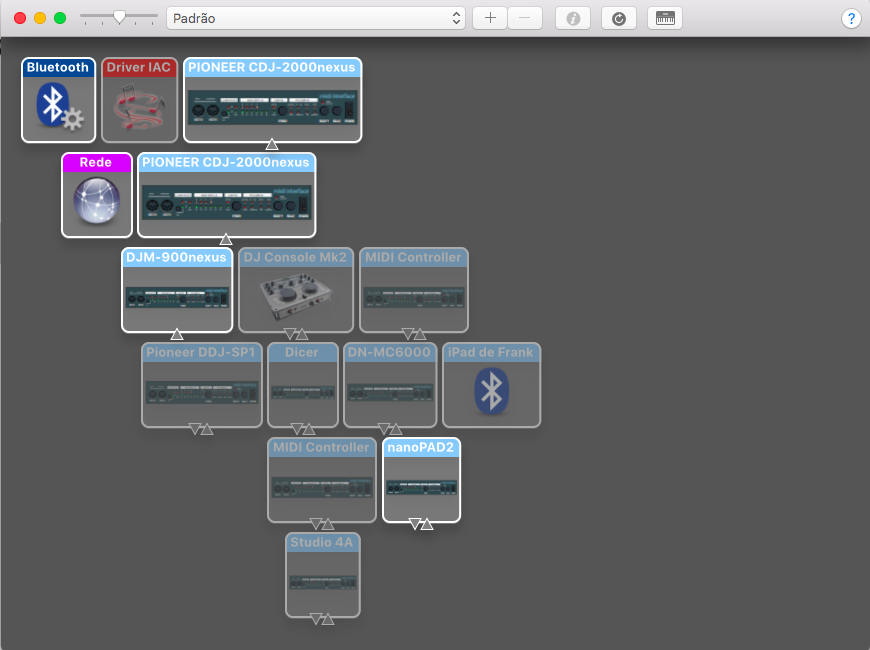The image size is (870, 650).
Task: Rescan MIDI with the circular arrow button
Action: coord(619,18)
